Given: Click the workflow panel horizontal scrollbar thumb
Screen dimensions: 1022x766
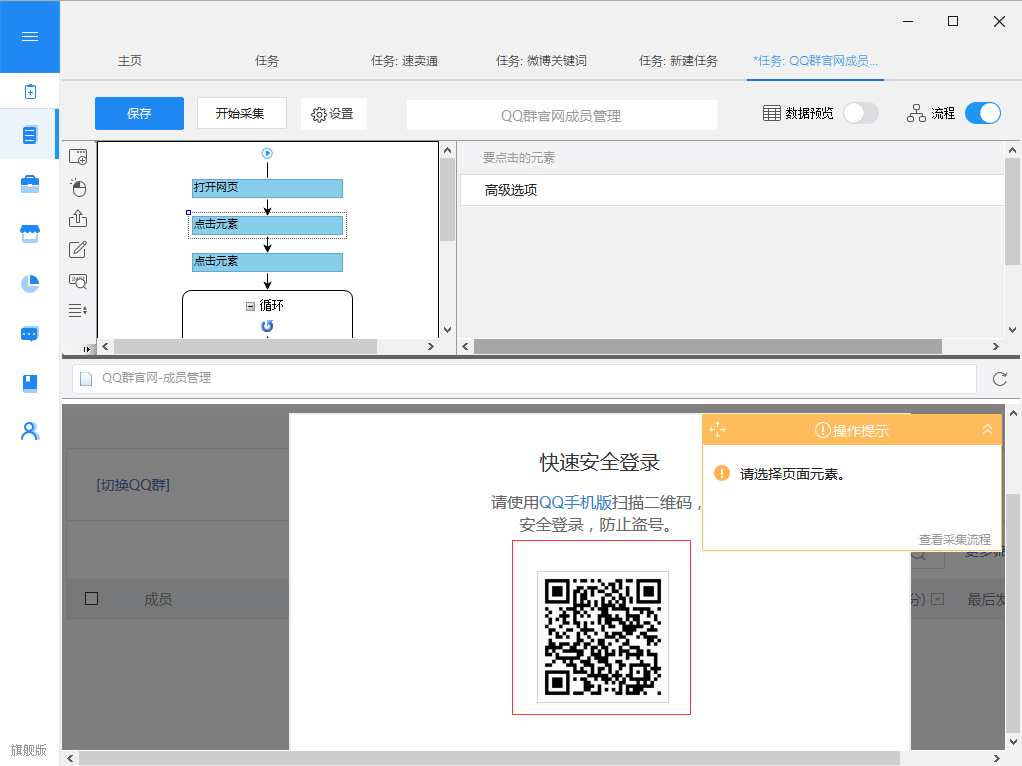Looking at the screenshot, I should 246,347.
